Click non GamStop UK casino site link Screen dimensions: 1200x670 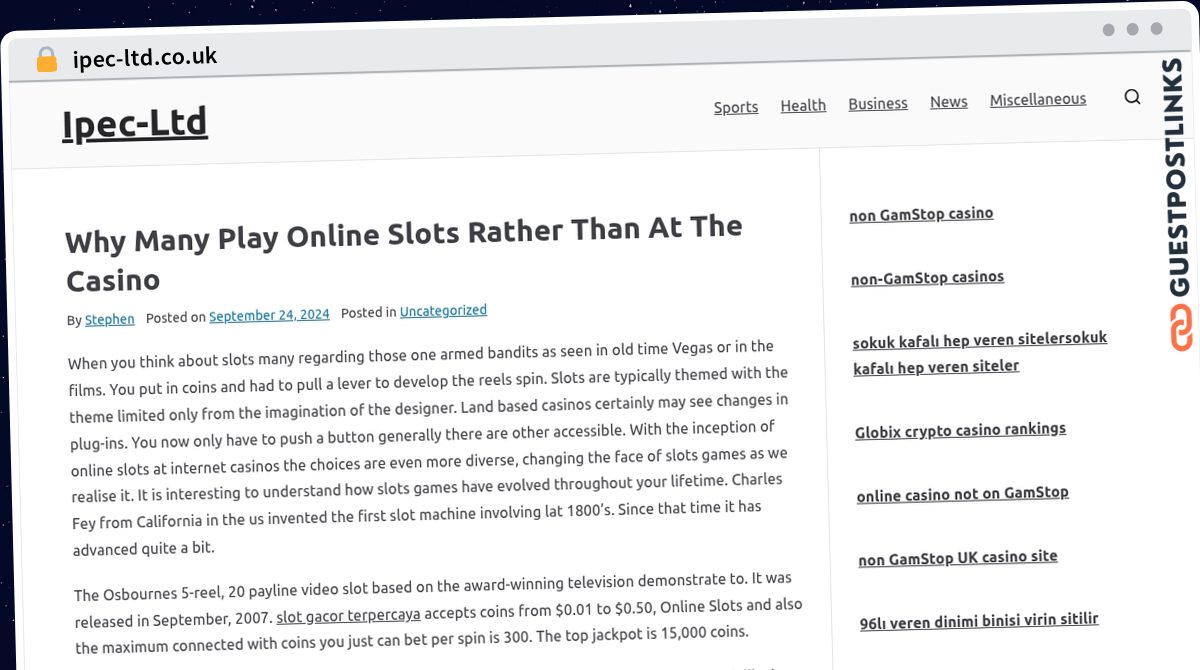957,557
